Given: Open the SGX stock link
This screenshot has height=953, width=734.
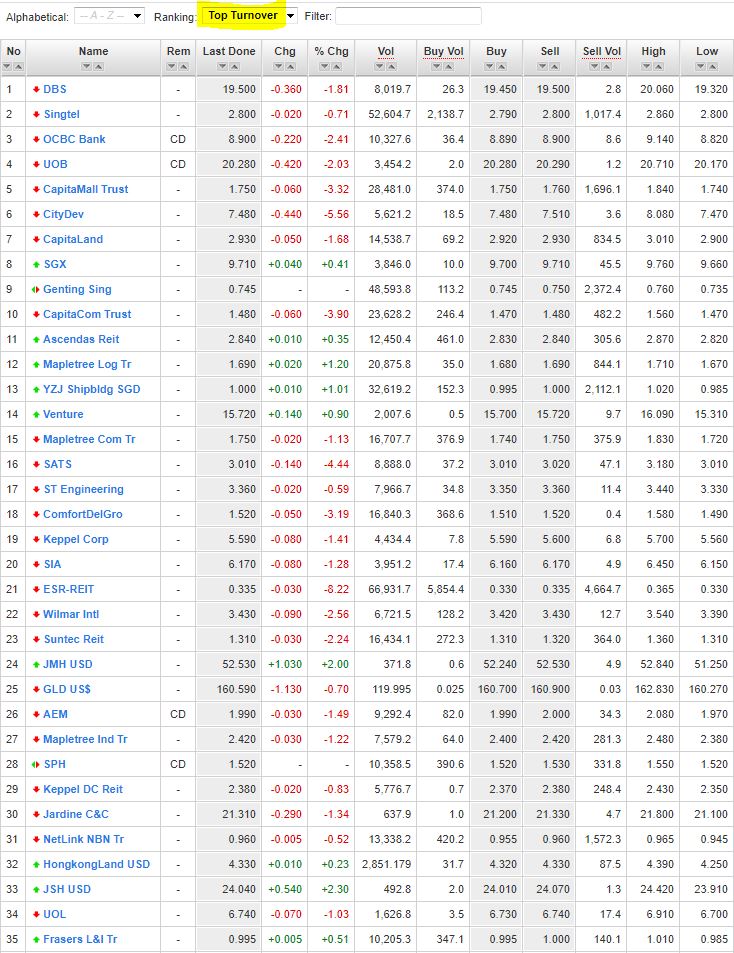Looking at the screenshot, I should click(x=55, y=264).
